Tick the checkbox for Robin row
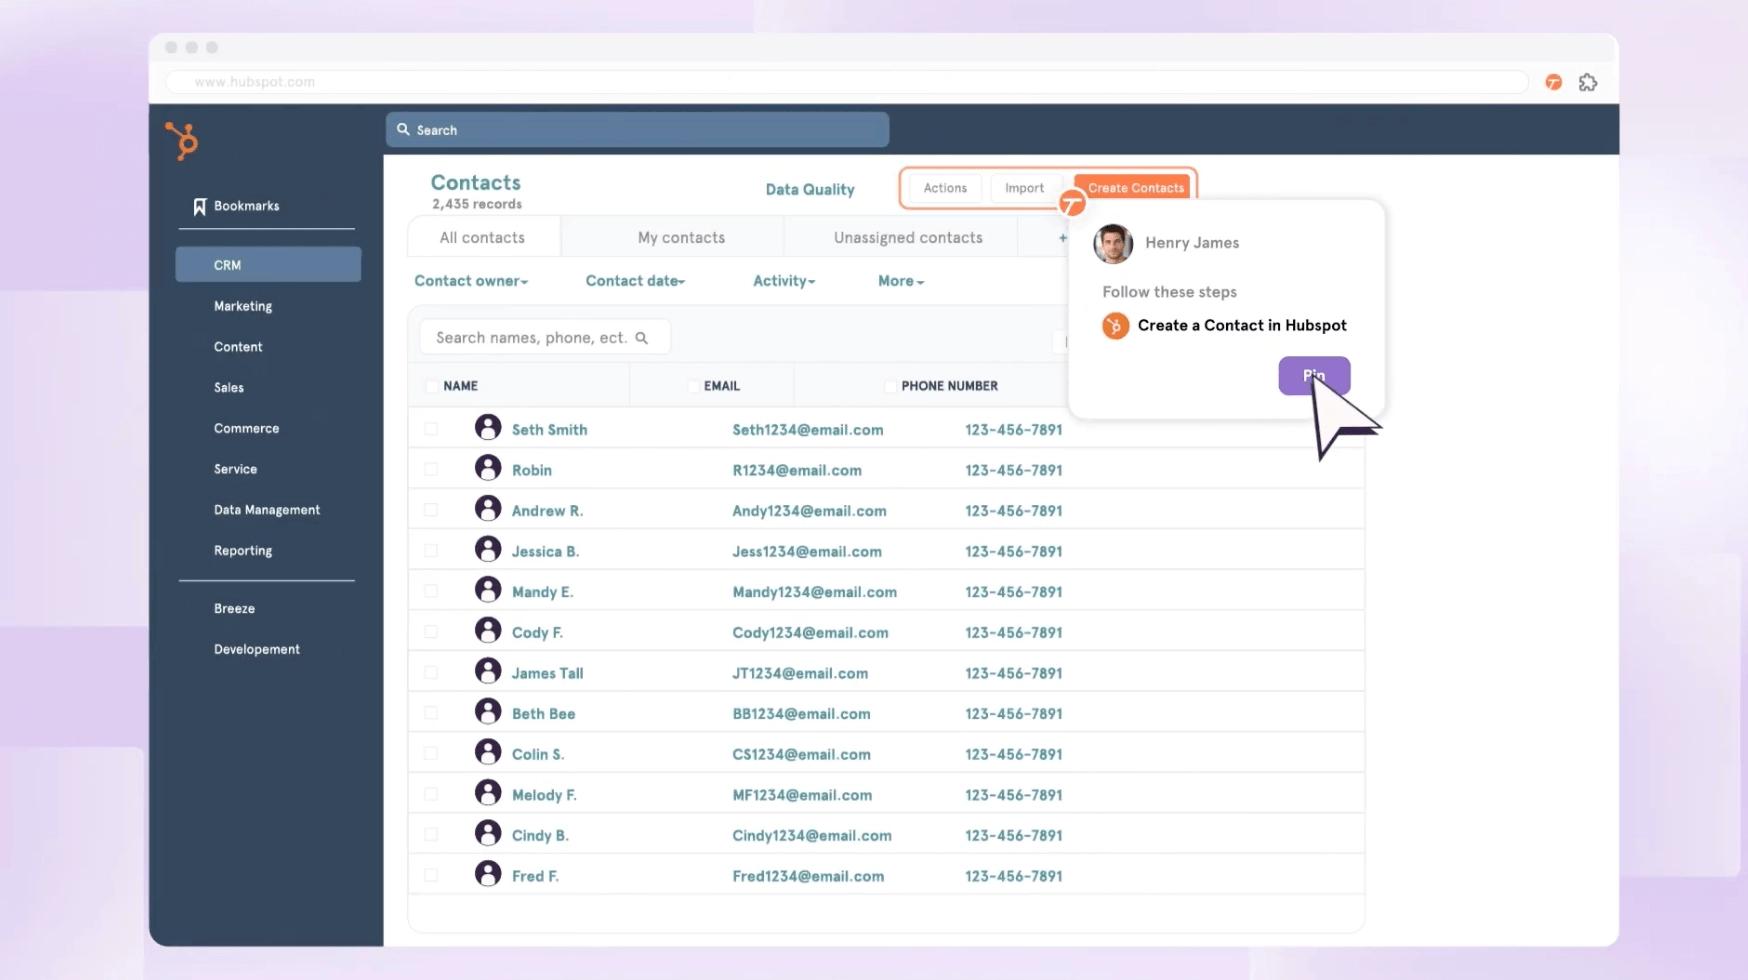Screen dimensions: 1748x980 click(431, 469)
